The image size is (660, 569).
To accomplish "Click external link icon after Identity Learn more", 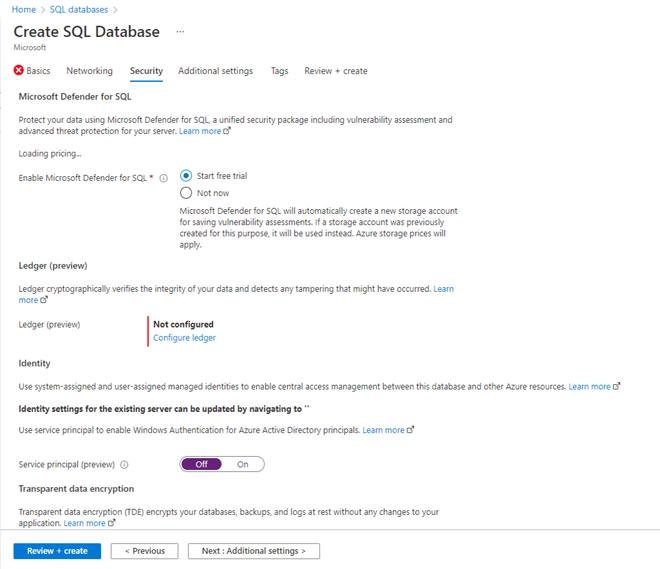I will point(616,386).
